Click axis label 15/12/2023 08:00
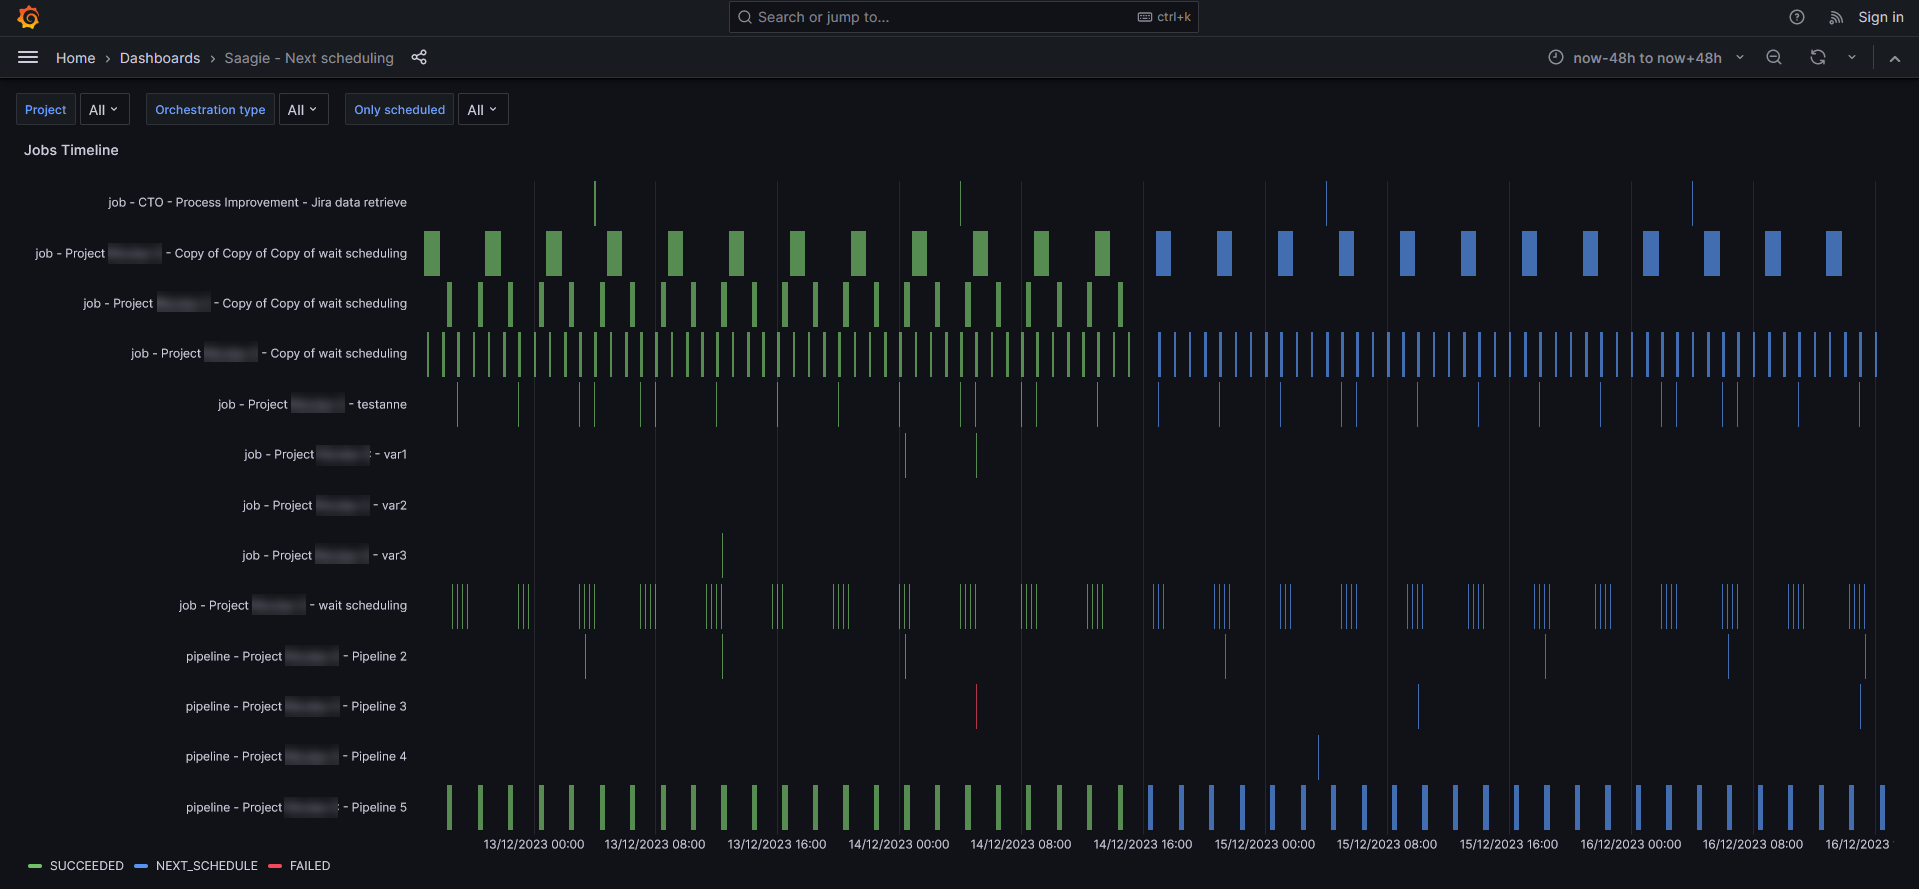Viewport: 1919px width, 889px height. (1387, 845)
